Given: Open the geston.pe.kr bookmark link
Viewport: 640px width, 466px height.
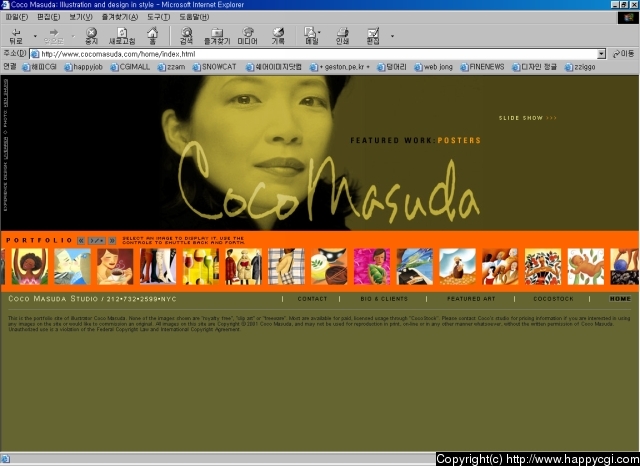Looking at the screenshot, I should [340, 67].
